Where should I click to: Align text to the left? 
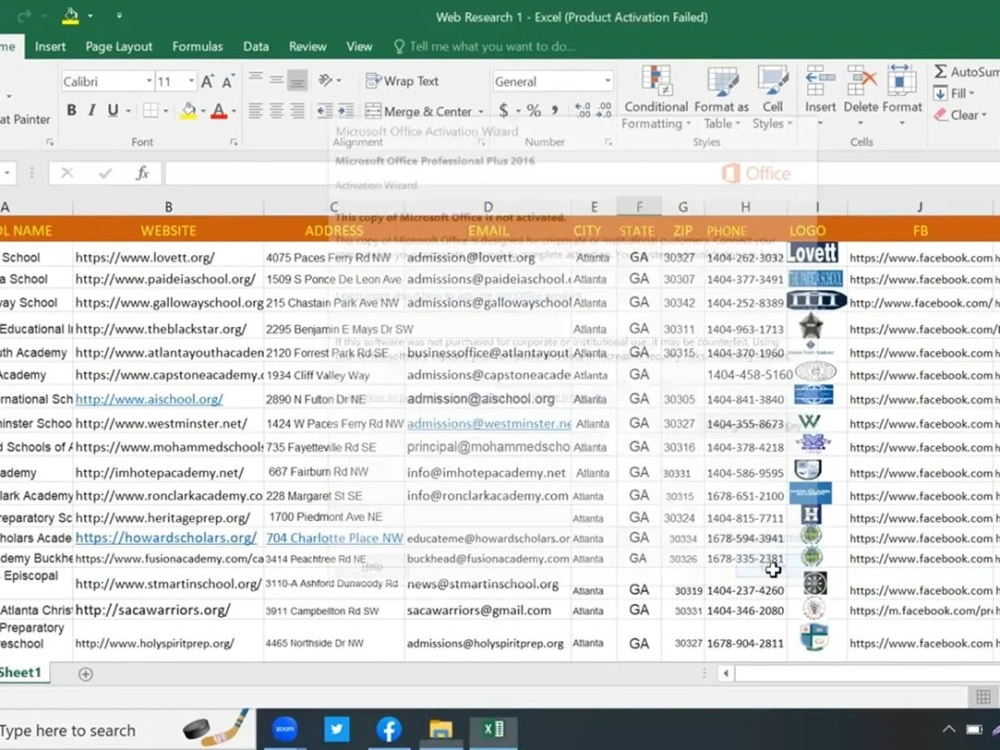coord(255,111)
